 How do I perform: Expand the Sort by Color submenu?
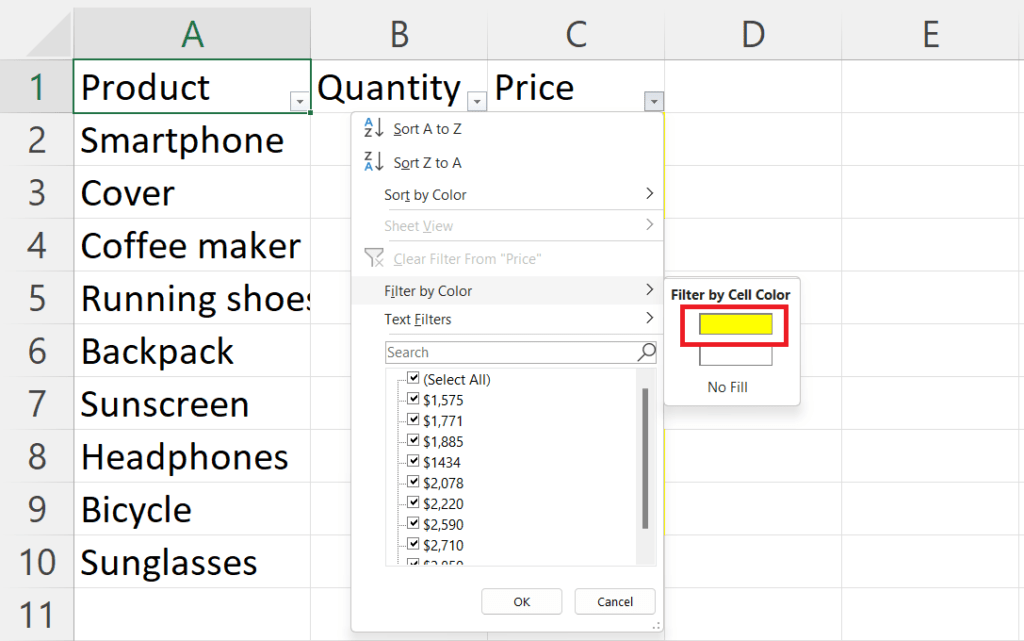424,194
